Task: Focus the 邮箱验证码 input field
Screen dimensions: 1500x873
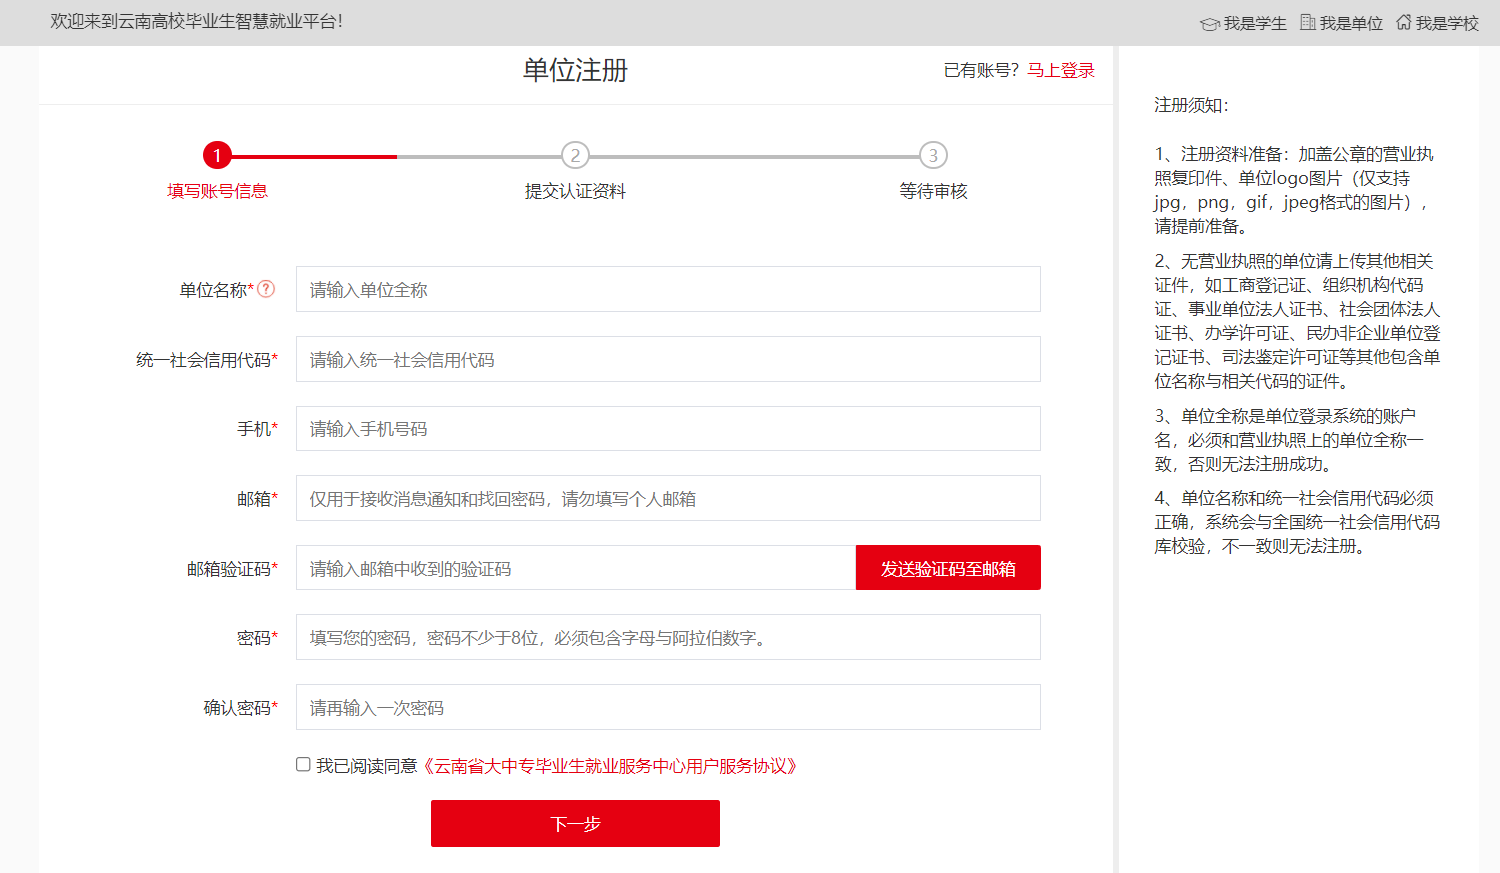Action: pos(576,568)
